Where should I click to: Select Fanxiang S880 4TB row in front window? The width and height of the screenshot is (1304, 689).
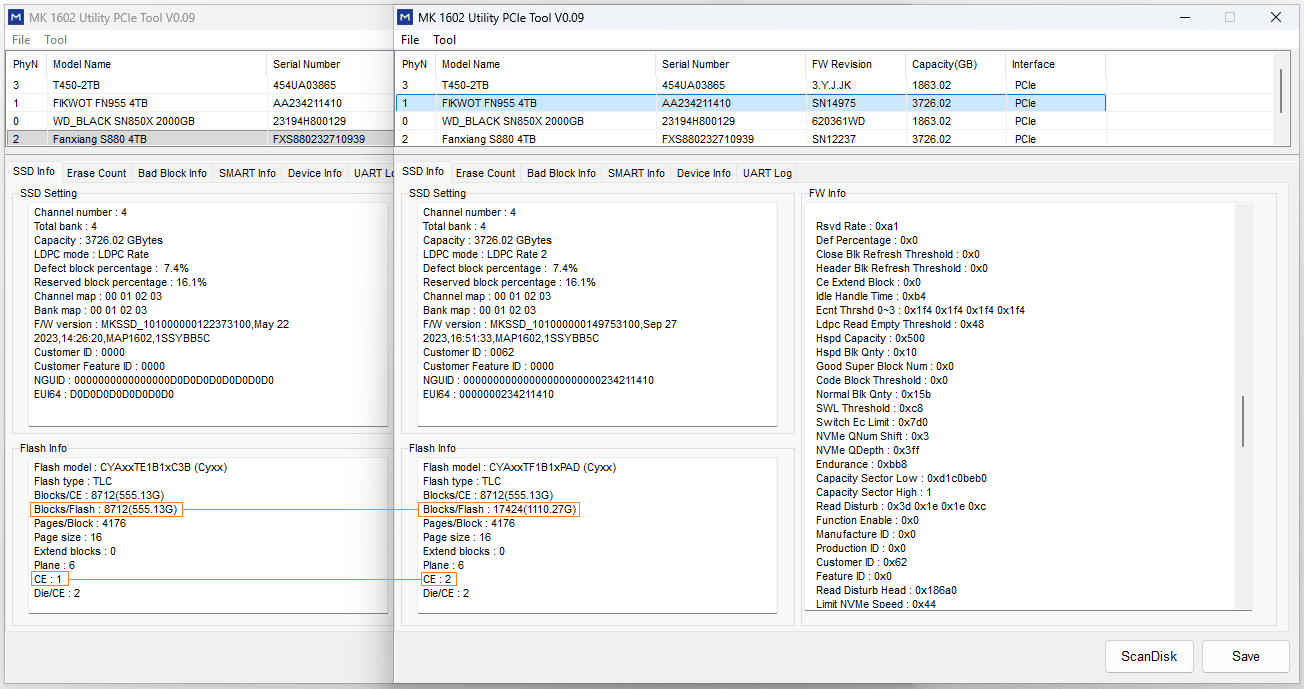(751, 139)
